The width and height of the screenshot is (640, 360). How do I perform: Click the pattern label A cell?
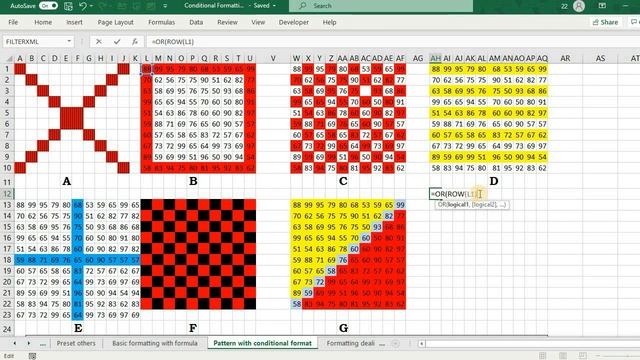point(66,181)
